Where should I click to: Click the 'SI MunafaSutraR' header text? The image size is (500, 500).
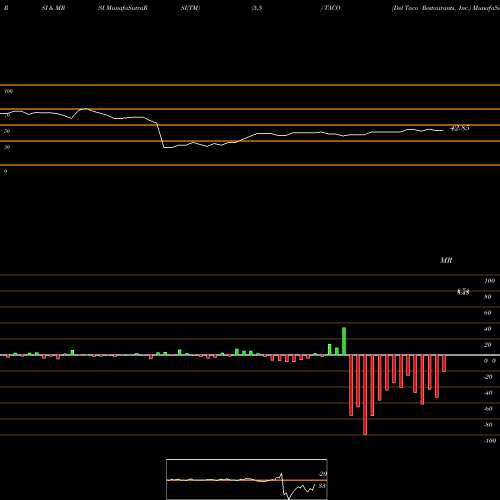coord(123,8)
